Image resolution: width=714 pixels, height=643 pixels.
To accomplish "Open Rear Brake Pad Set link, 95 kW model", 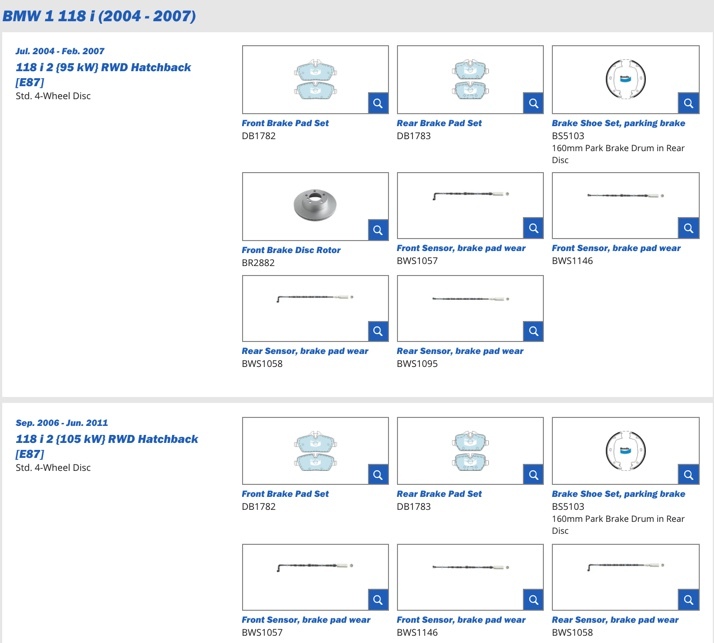I will click(439, 123).
